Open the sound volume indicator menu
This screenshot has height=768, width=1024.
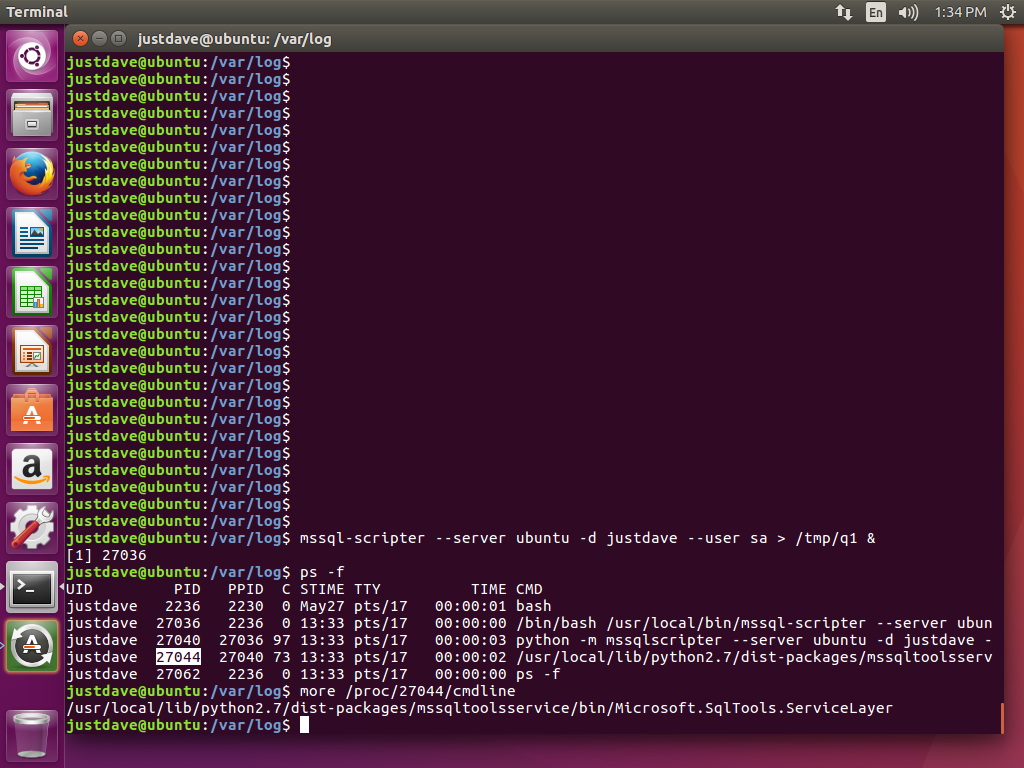[x=908, y=12]
